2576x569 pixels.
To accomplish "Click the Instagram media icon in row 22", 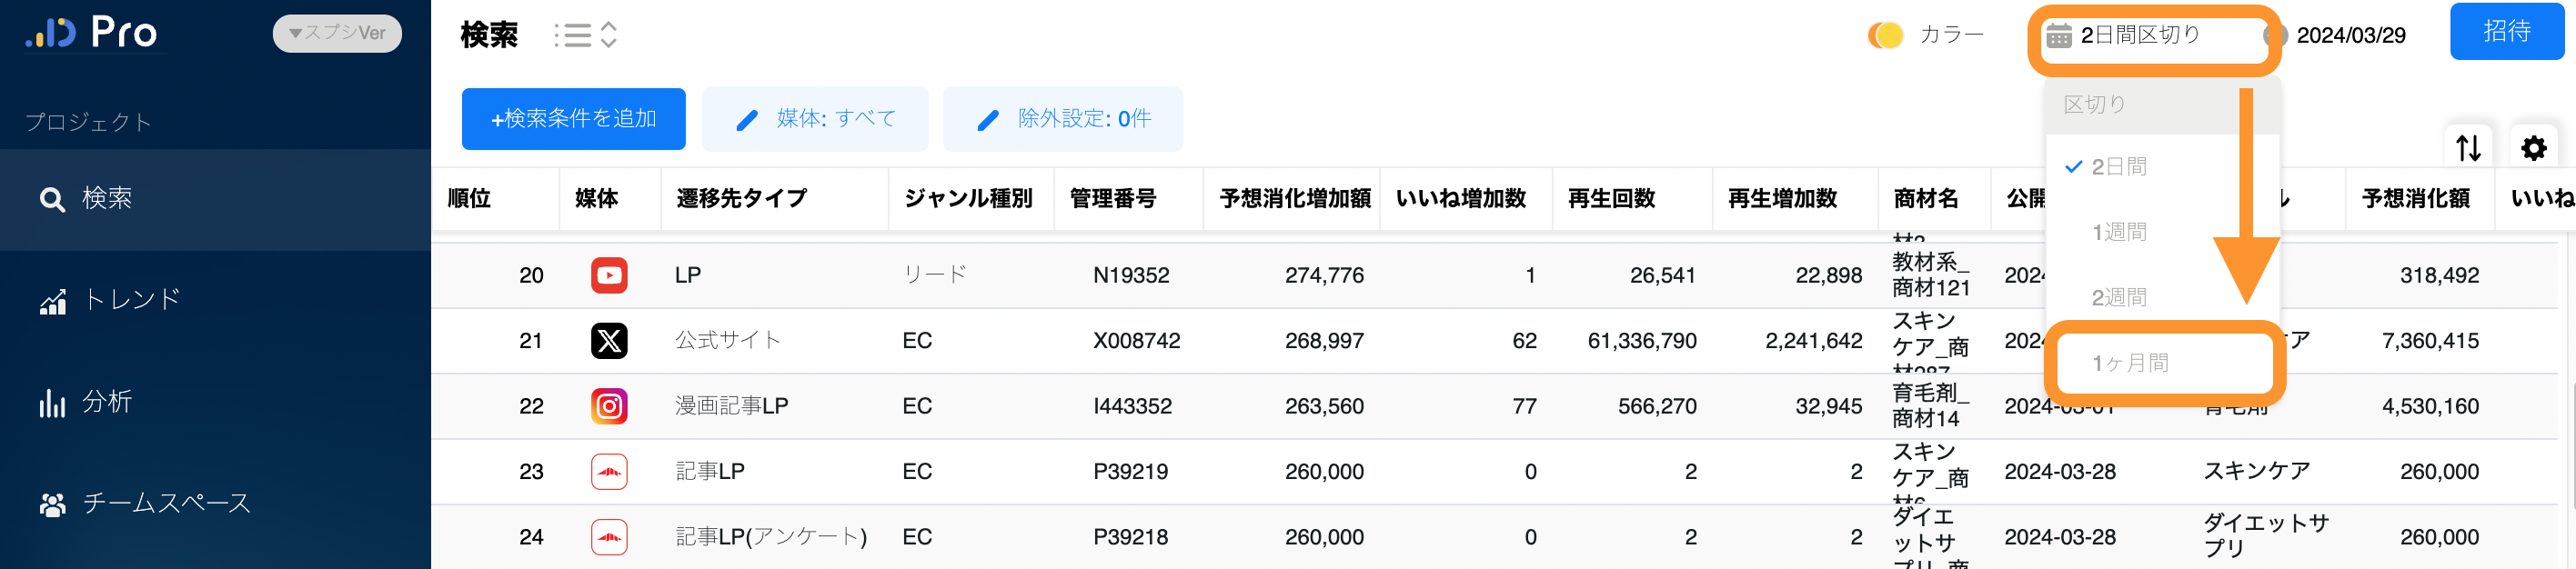I will [609, 406].
